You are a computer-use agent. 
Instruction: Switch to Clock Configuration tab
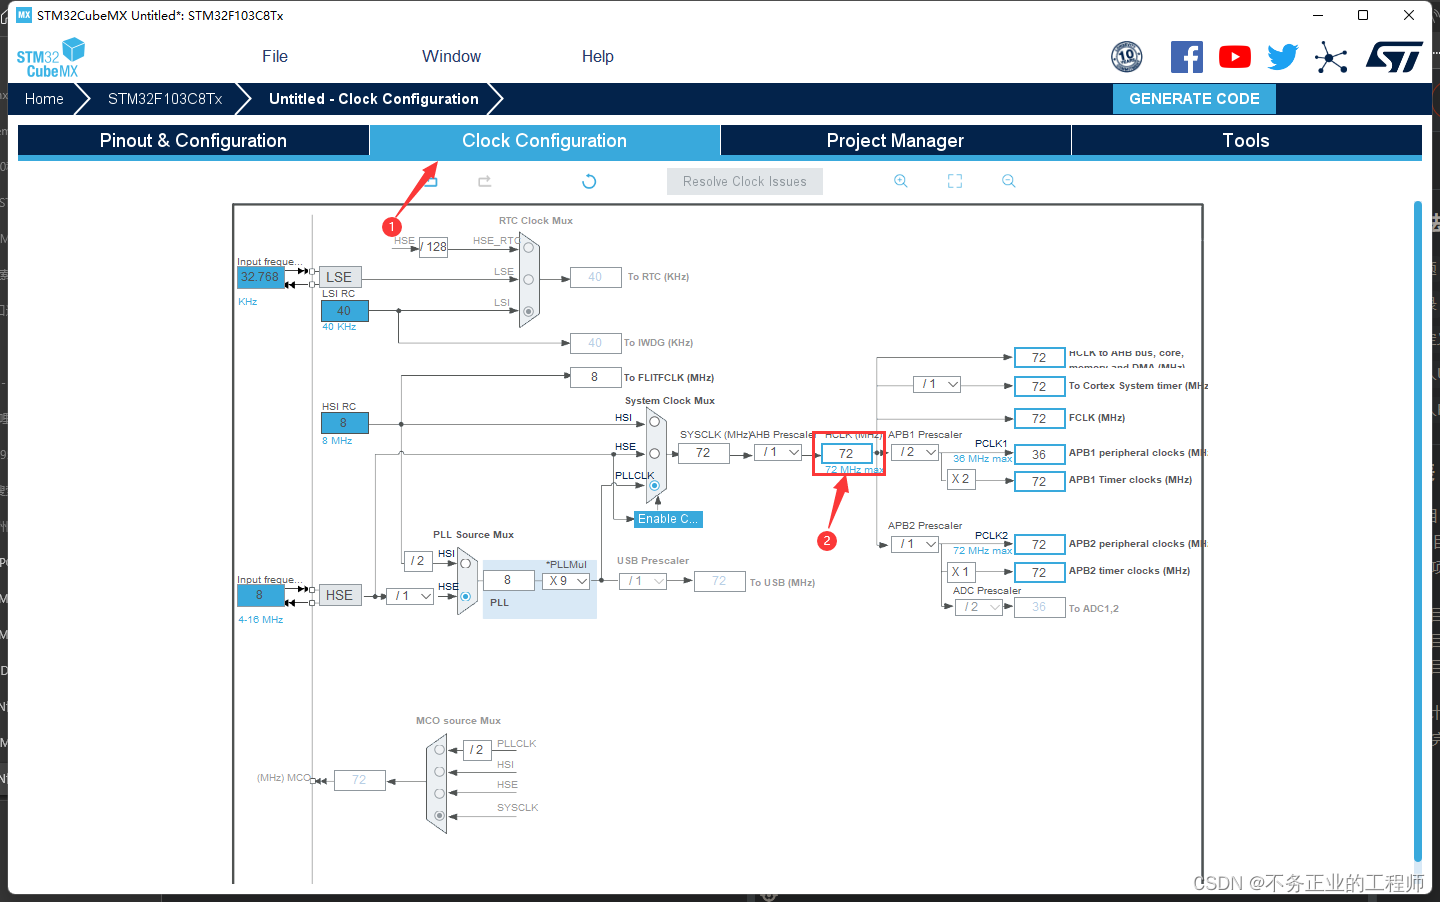tap(545, 141)
